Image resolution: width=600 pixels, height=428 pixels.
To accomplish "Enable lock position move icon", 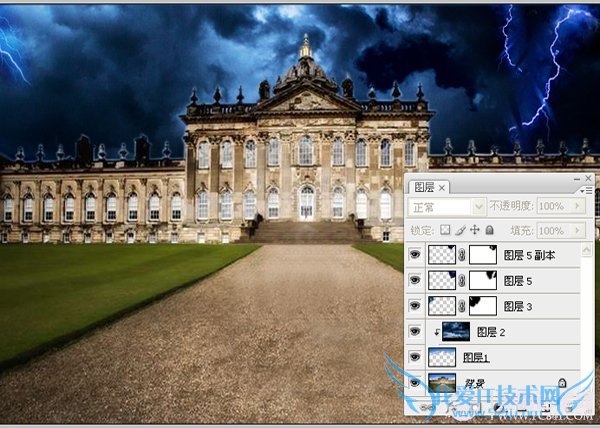I will coord(475,230).
